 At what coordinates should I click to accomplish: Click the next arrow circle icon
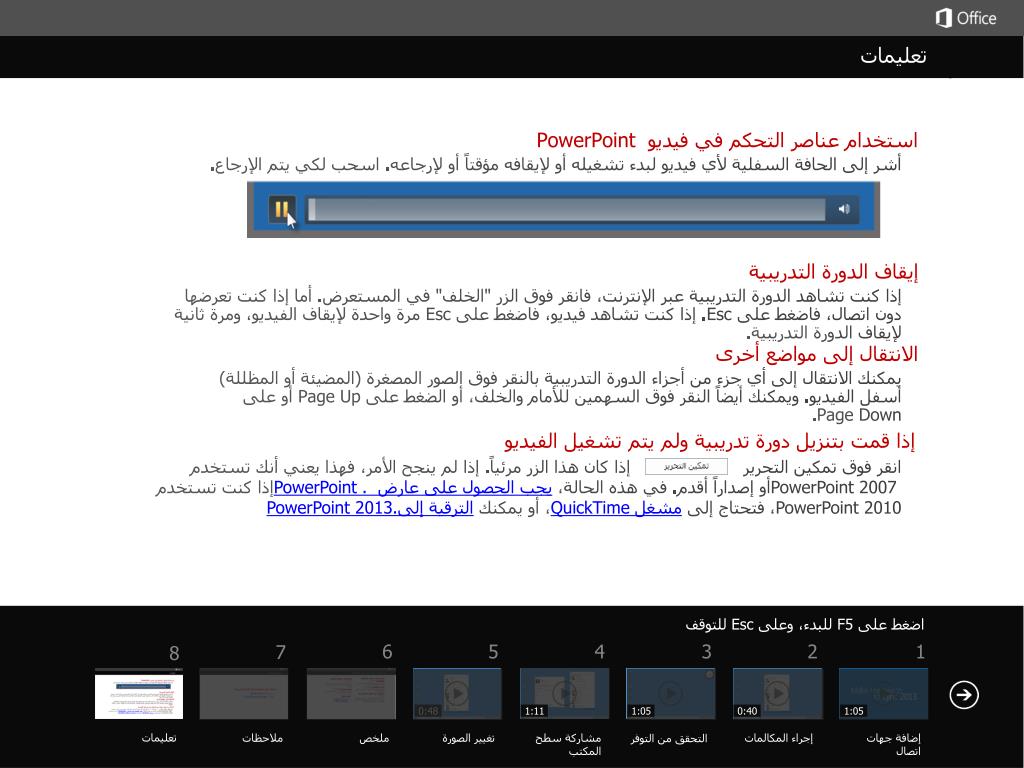pos(964,694)
